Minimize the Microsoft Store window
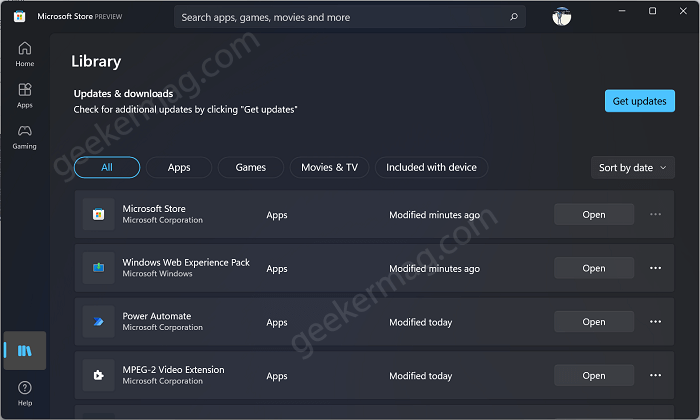 pos(621,11)
